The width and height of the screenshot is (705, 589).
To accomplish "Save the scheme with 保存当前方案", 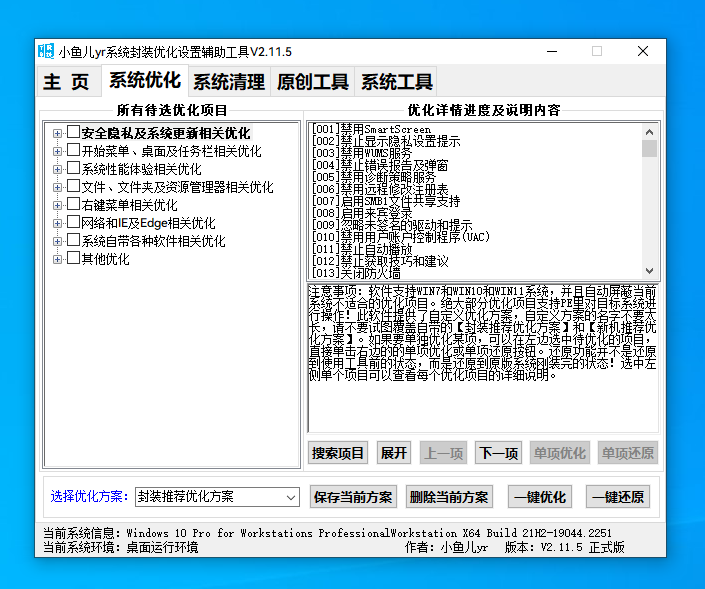I will point(353,497).
